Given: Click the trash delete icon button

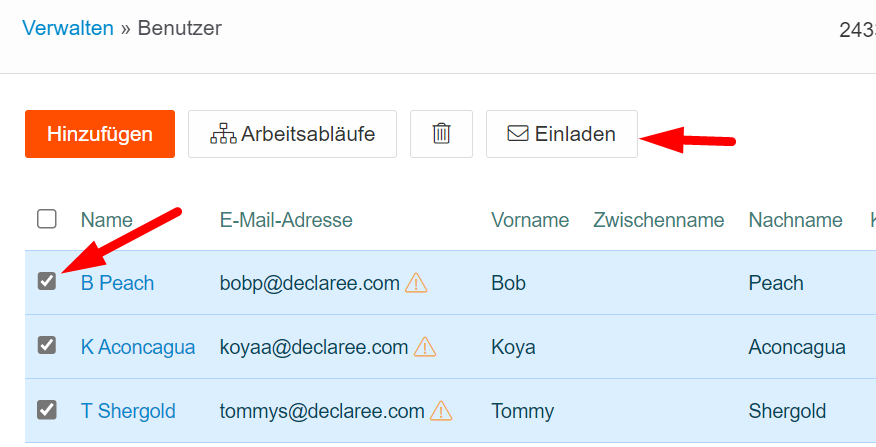Looking at the screenshot, I should click(x=441, y=134).
